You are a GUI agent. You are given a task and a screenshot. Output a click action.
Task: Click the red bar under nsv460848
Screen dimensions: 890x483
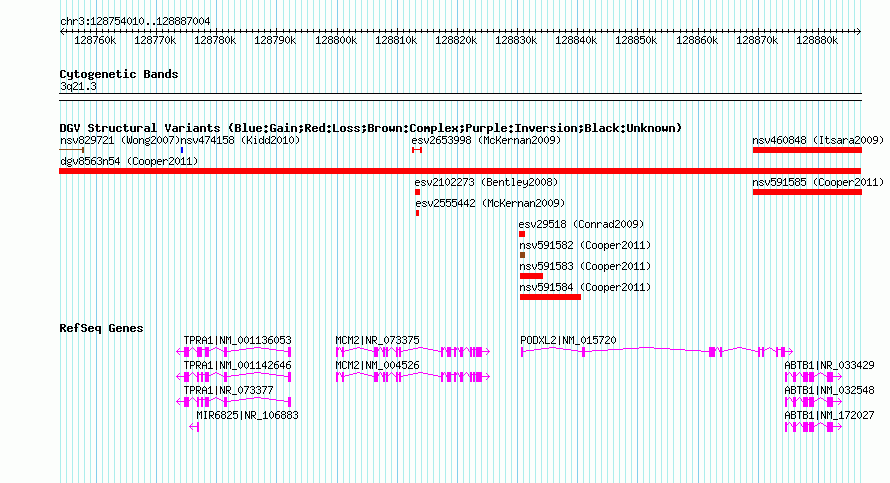(x=807, y=150)
